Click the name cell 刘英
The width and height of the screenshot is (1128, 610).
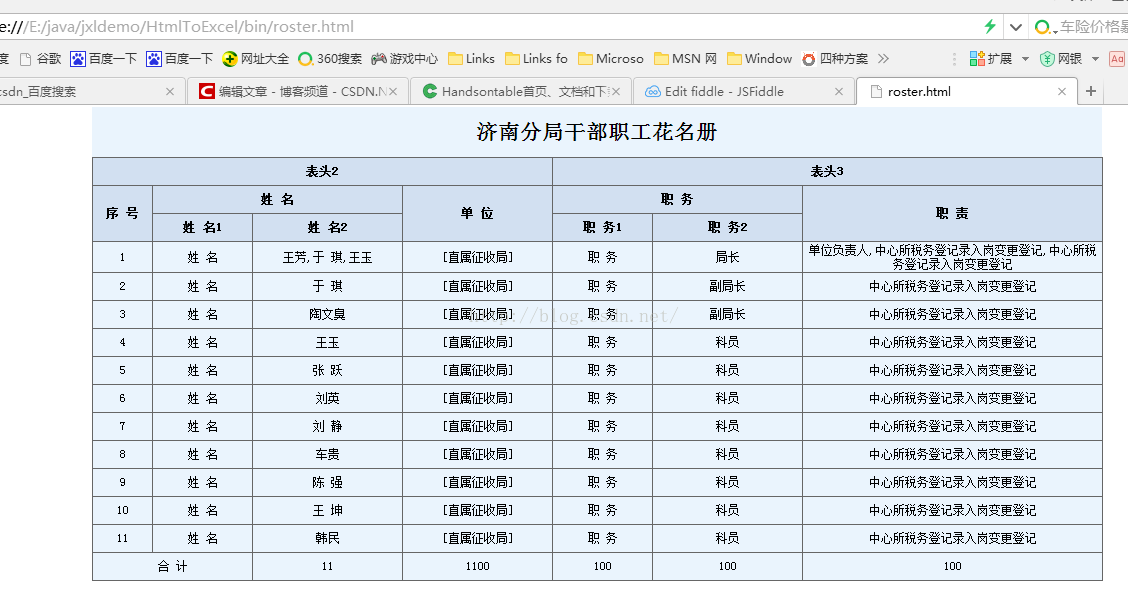click(327, 399)
